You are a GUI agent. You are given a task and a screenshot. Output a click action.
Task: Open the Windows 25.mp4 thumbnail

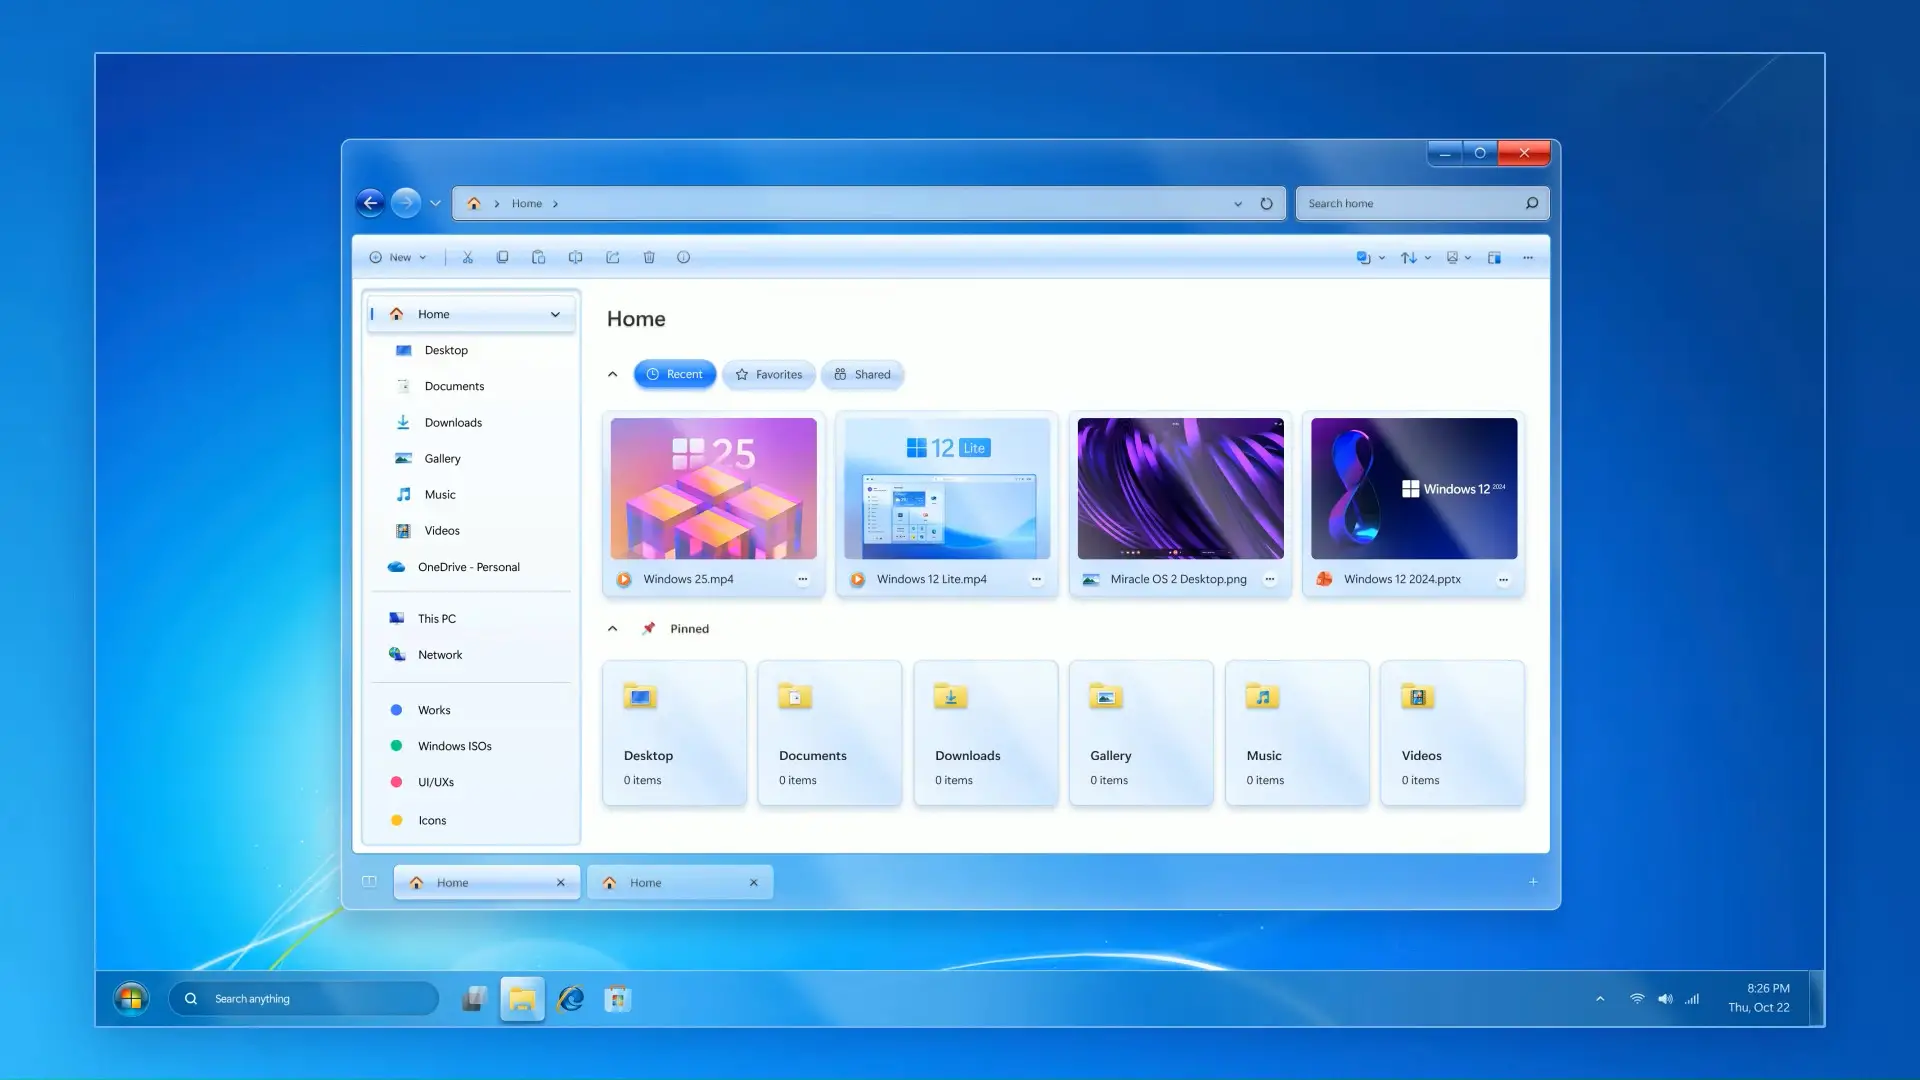tap(713, 488)
